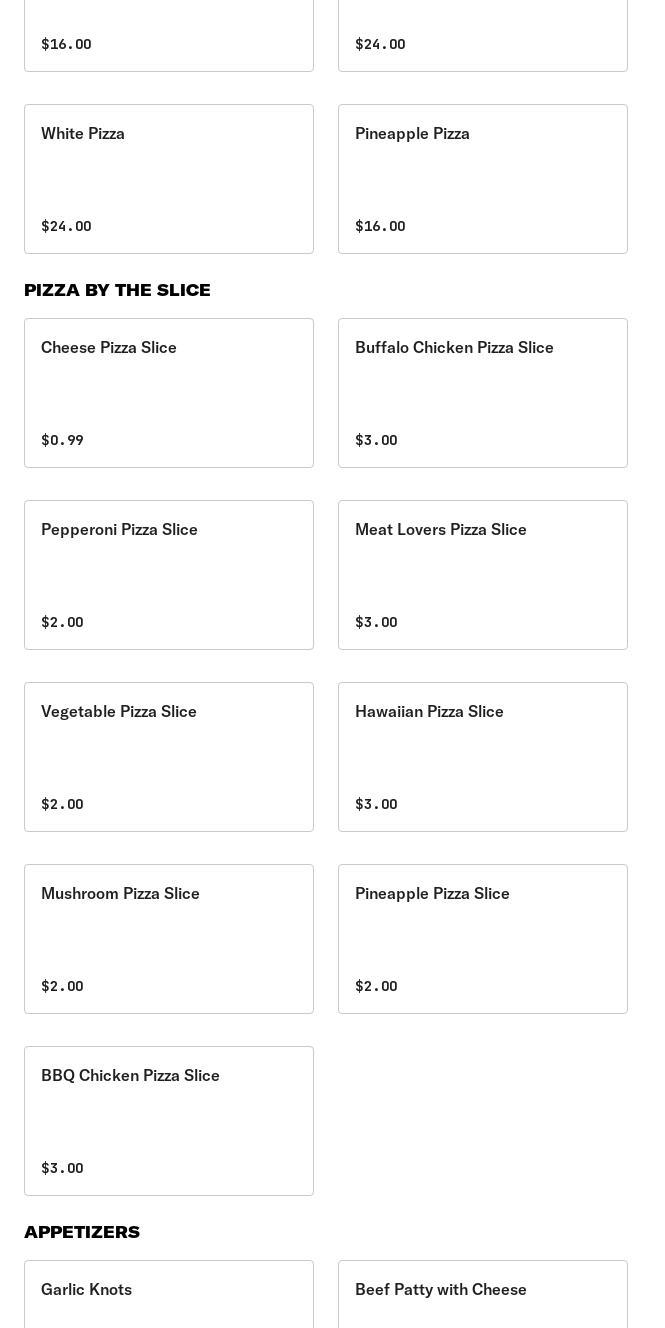Add Cheese Pizza Slice to order
Screen dimensions: 665x1328
tap(169, 392)
